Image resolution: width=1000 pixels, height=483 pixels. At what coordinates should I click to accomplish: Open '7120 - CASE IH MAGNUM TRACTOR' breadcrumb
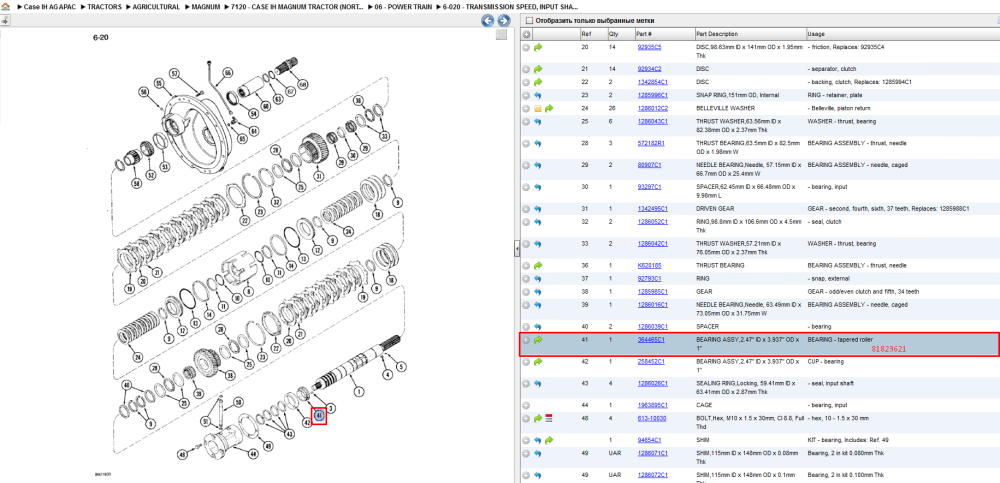[x=299, y=6]
